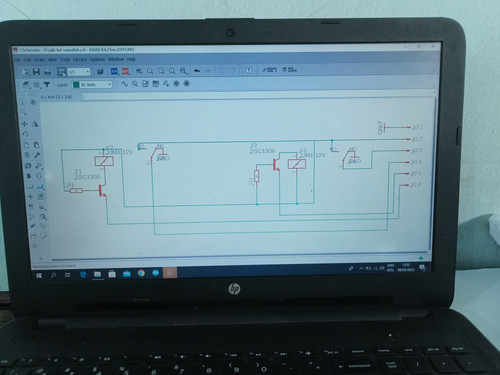Click the Switch to Board icon
The image size is (500, 375).
pyautogui.click(x=62, y=72)
